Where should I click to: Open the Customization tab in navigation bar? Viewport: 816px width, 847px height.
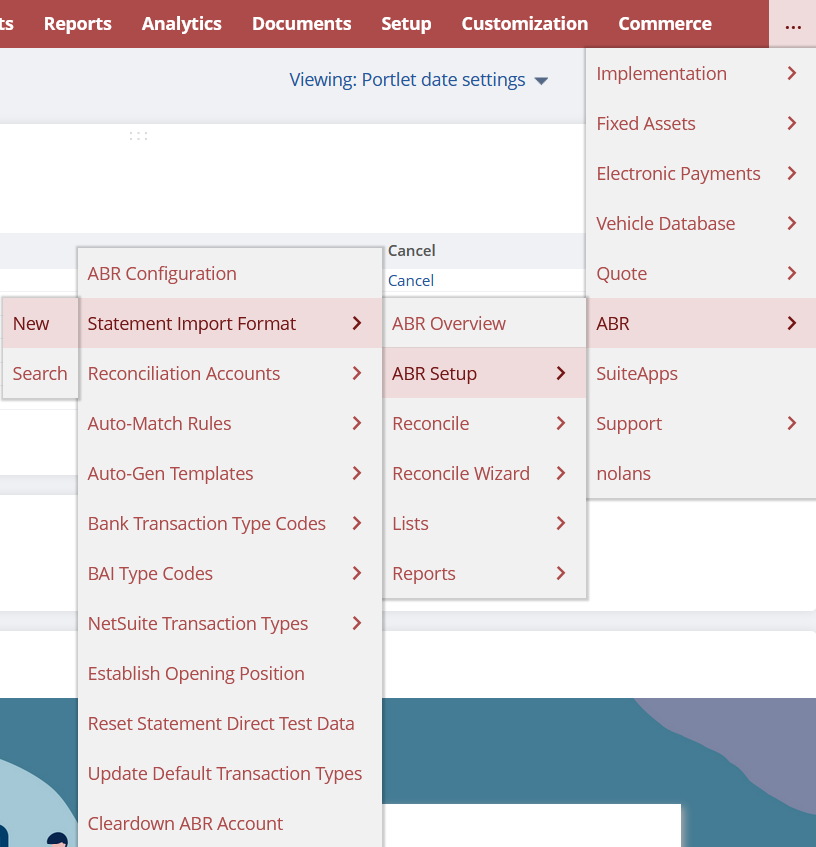pyautogui.click(x=524, y=24)
